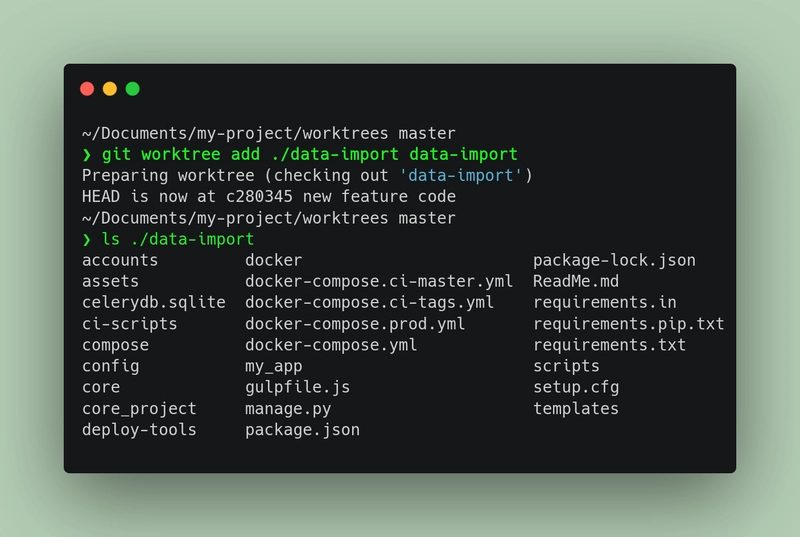Select the celerydb.sqlite file name
Screen dimensions: 800x537
154,303
